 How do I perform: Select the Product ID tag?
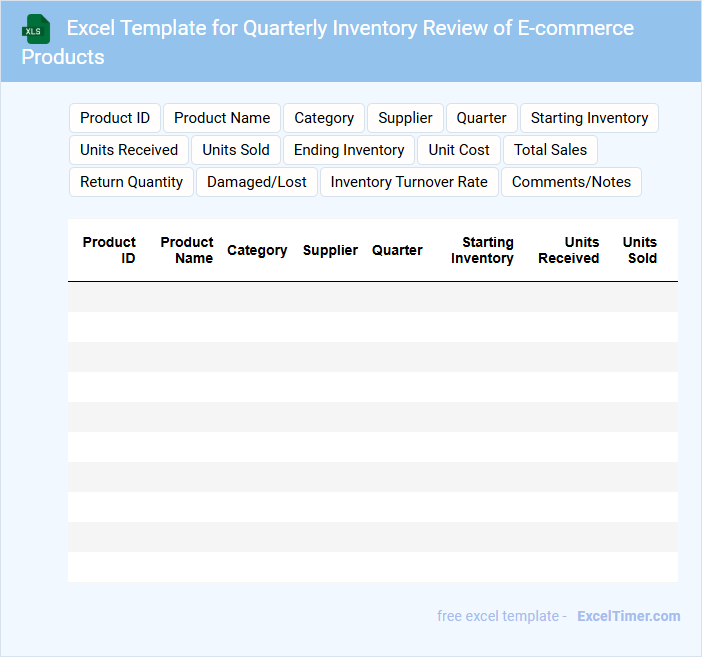pyautogui.click(x=115, y=118)
